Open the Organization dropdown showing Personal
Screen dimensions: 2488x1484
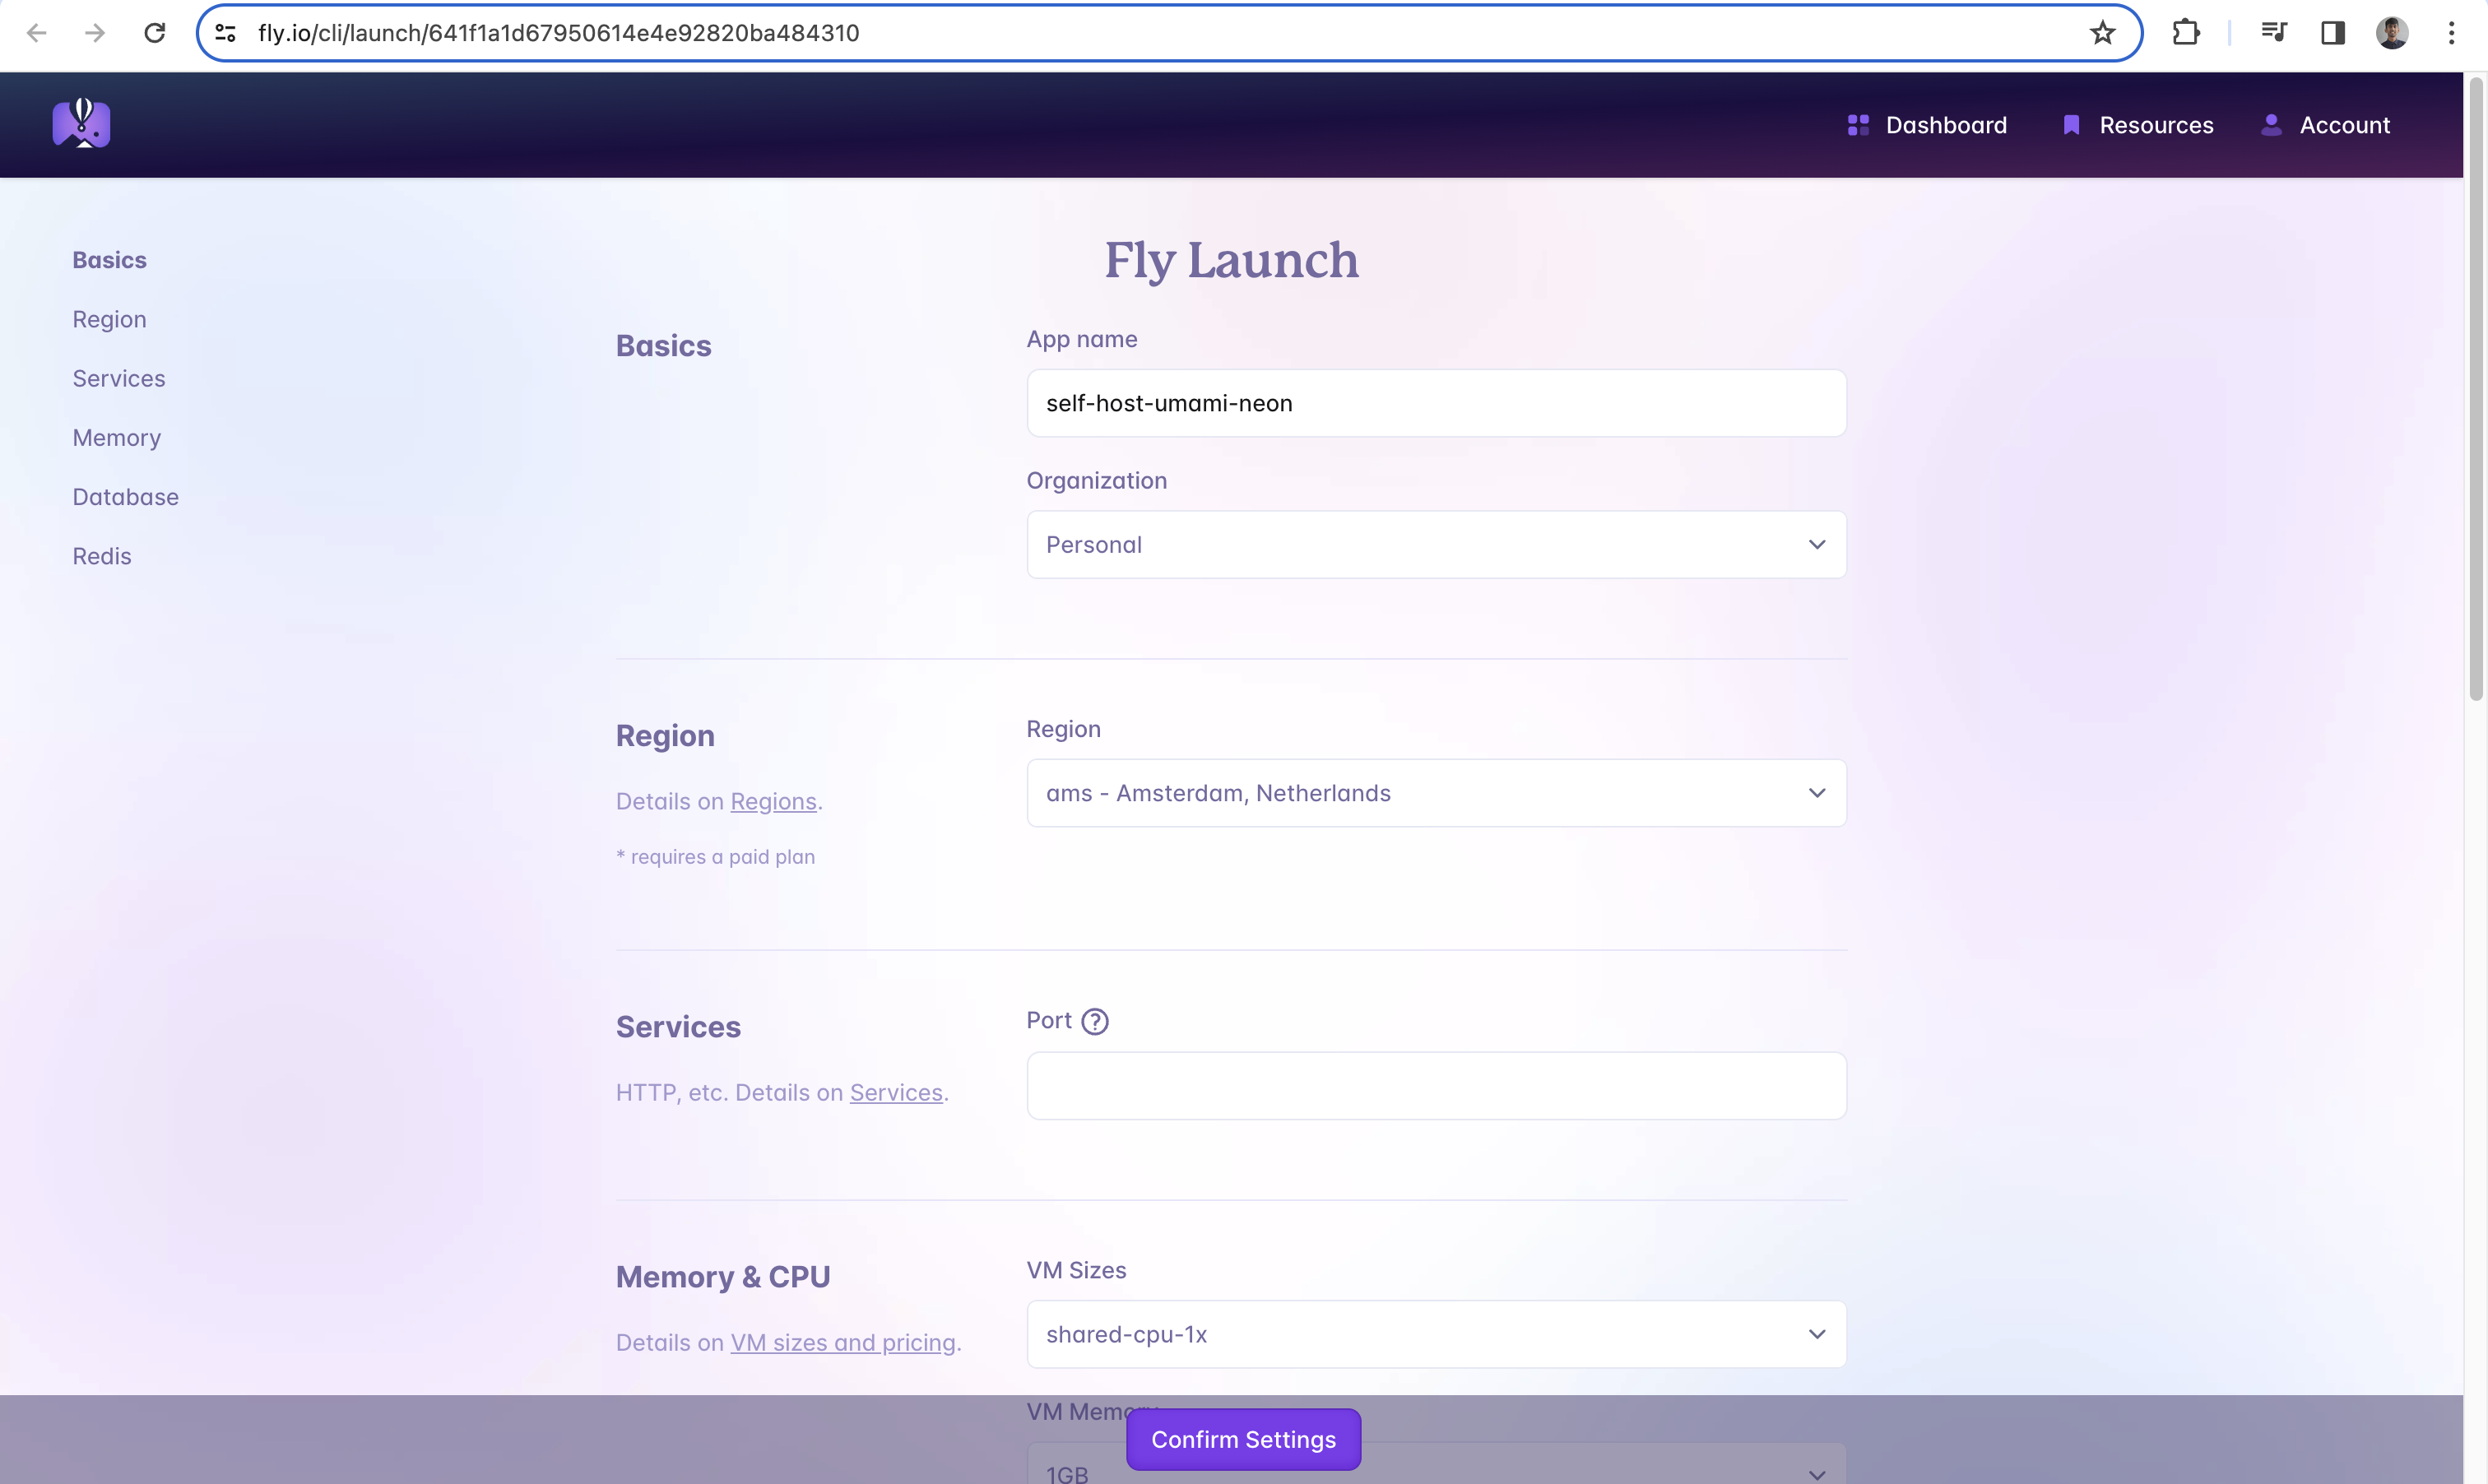point(1436,544)
